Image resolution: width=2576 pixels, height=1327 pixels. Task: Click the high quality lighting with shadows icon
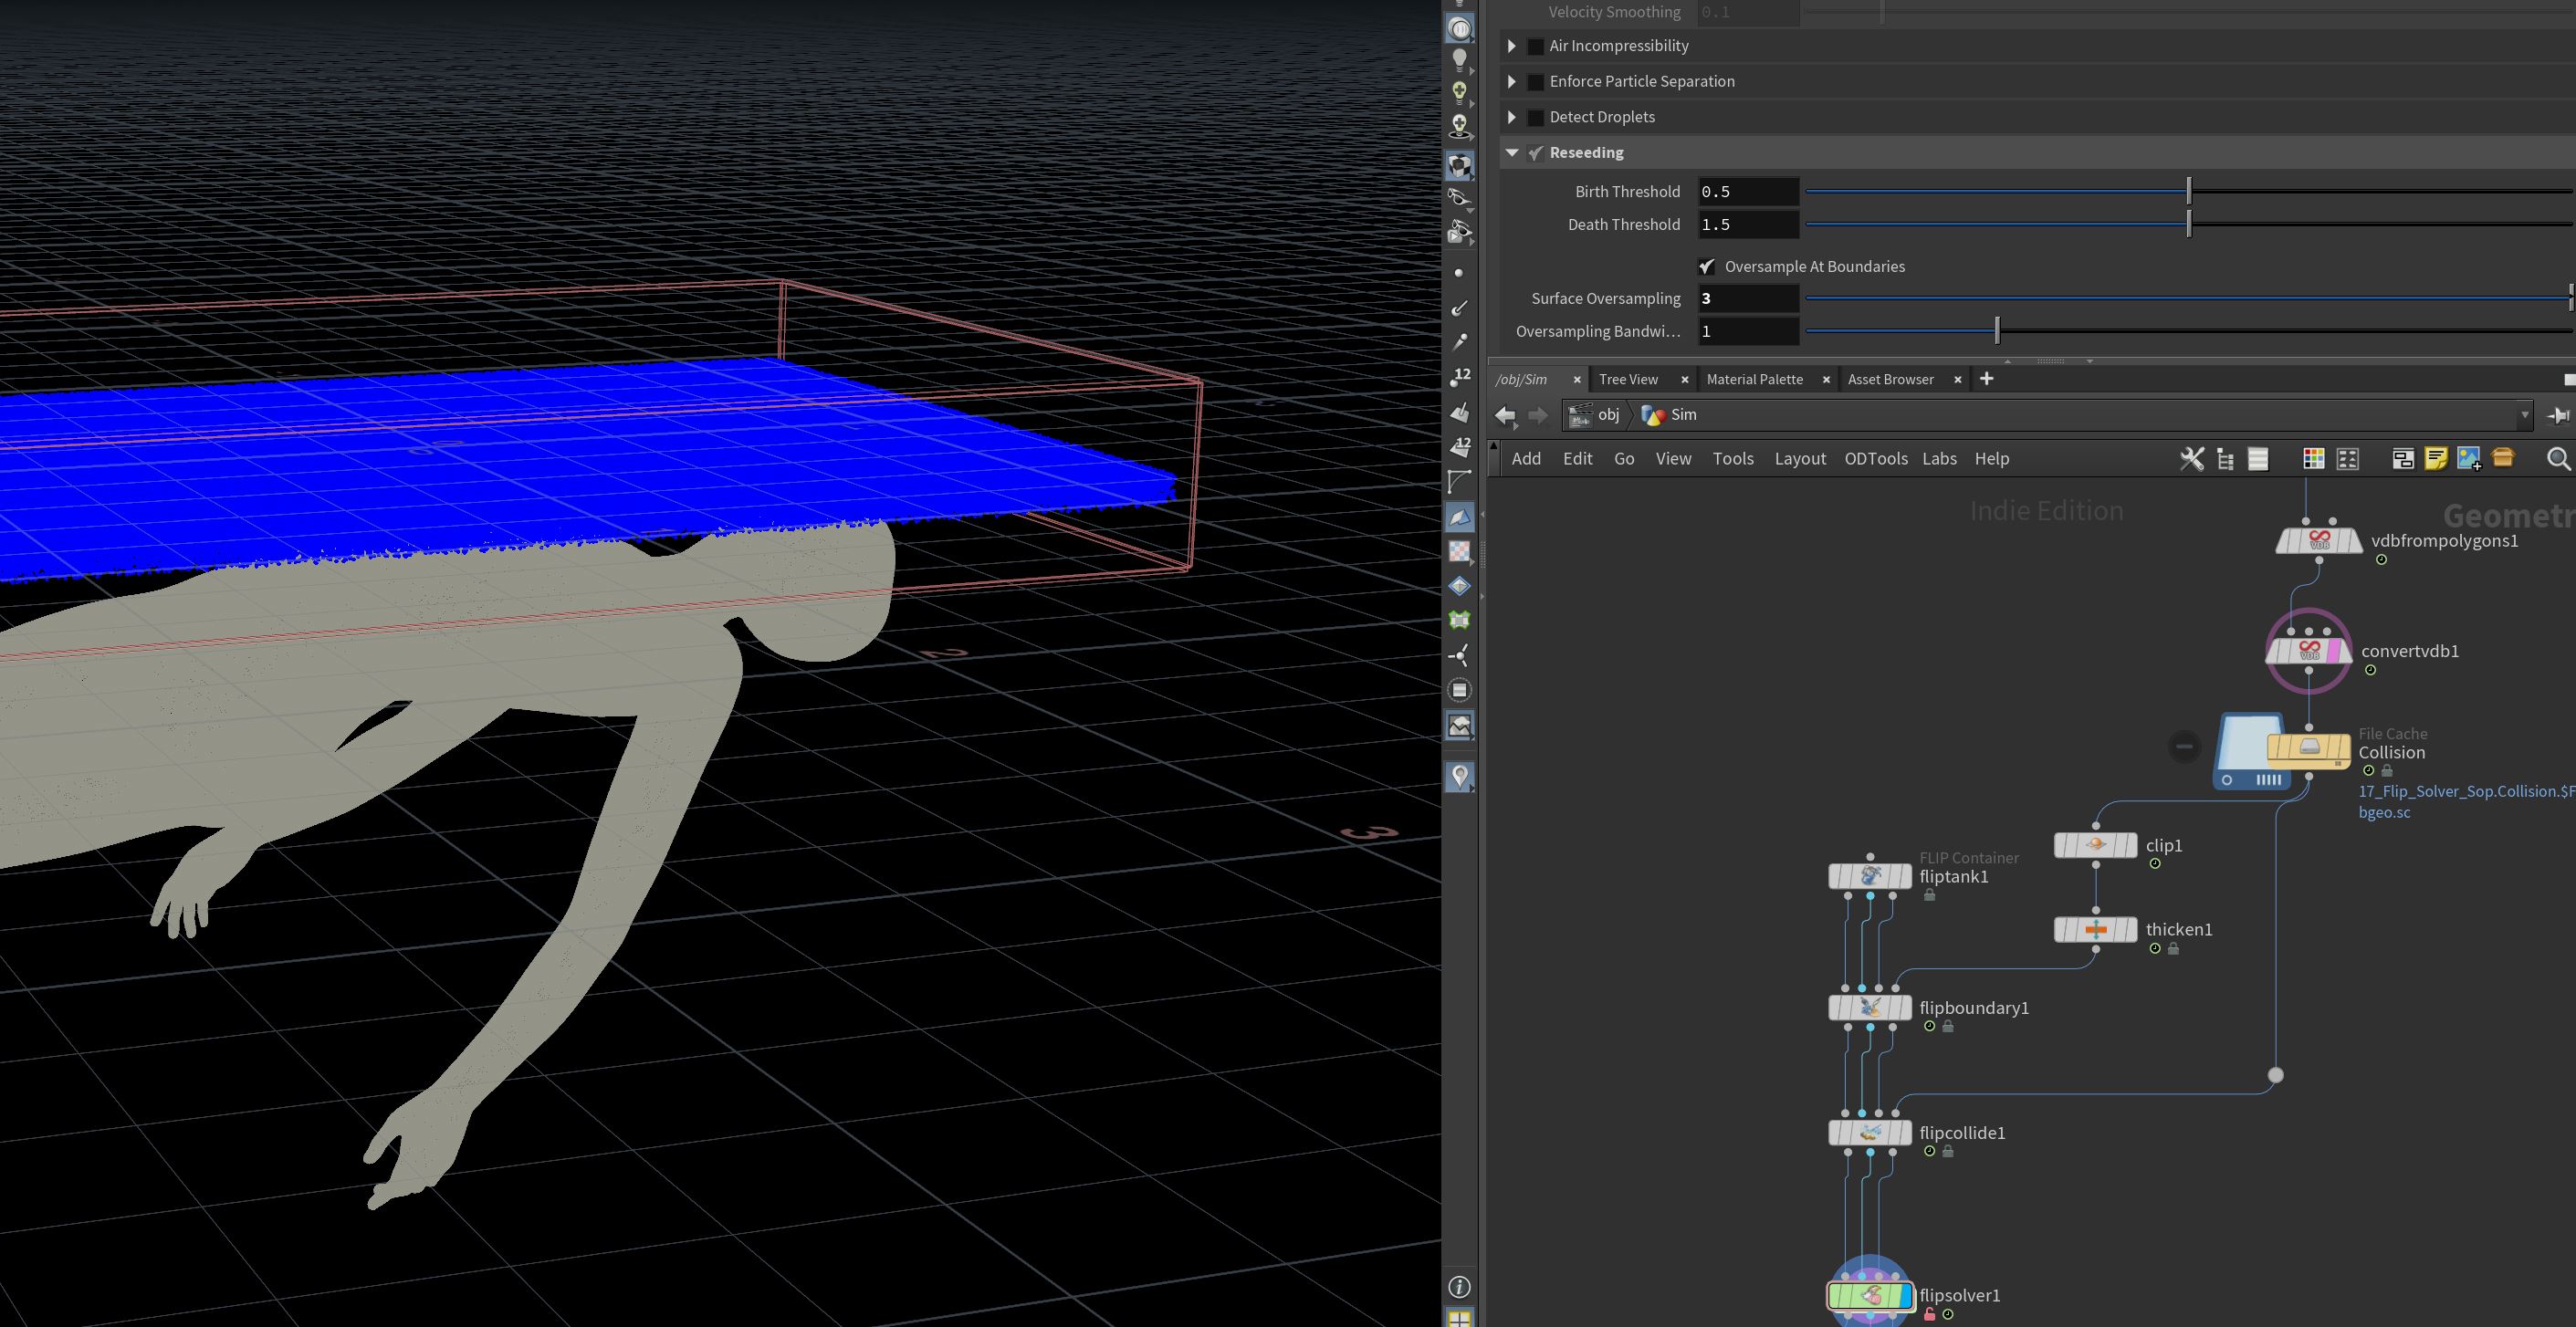[x=1460, y=127]
